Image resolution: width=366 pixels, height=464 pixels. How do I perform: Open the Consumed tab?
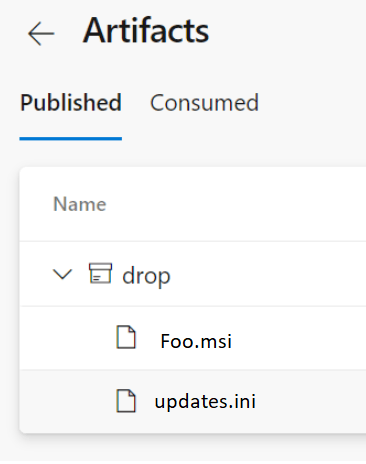tap(204, 103)
